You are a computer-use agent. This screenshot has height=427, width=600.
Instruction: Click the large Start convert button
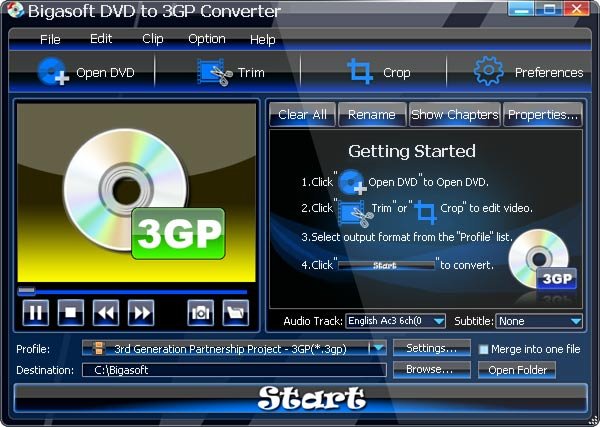(300, 398)
